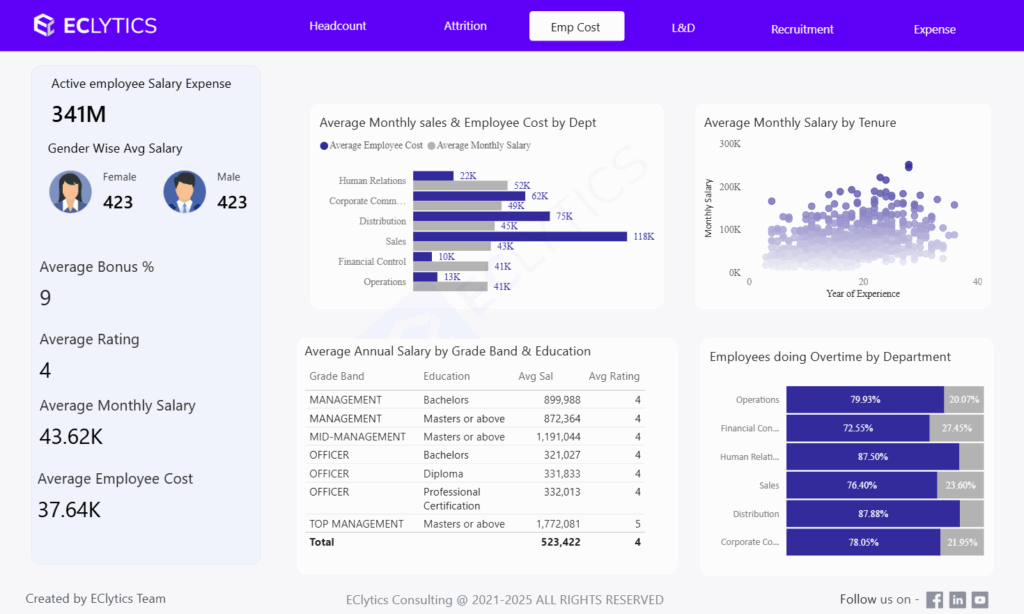Screen dimensions: 1024x614
Task: Click the Facebook icon in footer
Action: point(935,600)
